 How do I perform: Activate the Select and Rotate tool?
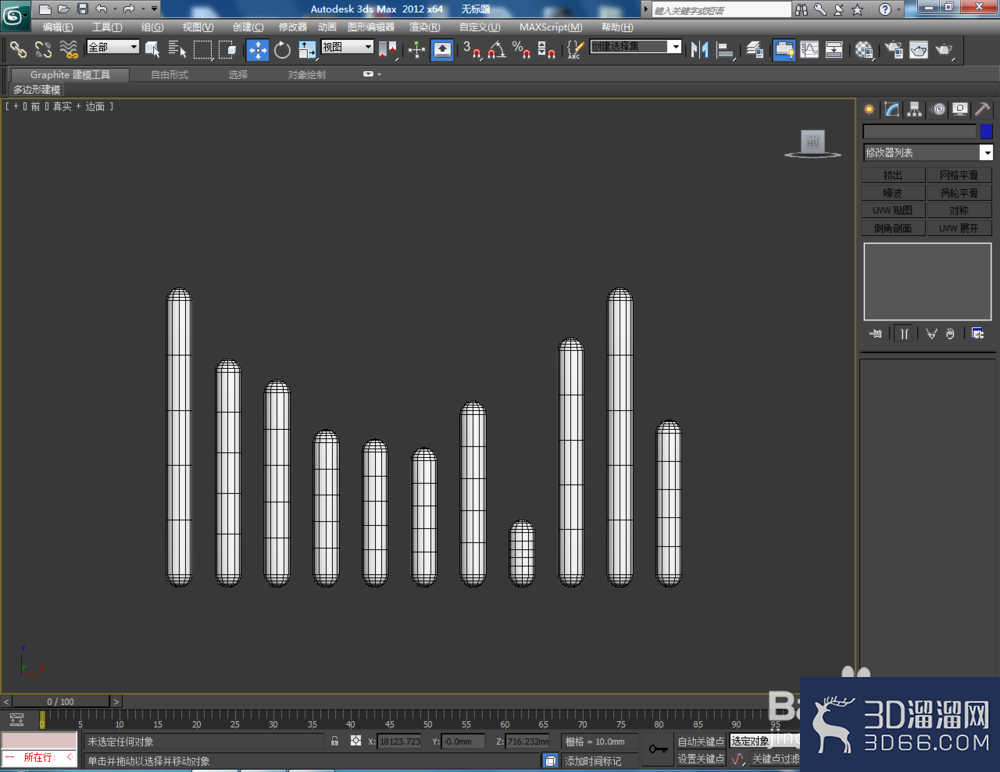(x=282, y=50)
